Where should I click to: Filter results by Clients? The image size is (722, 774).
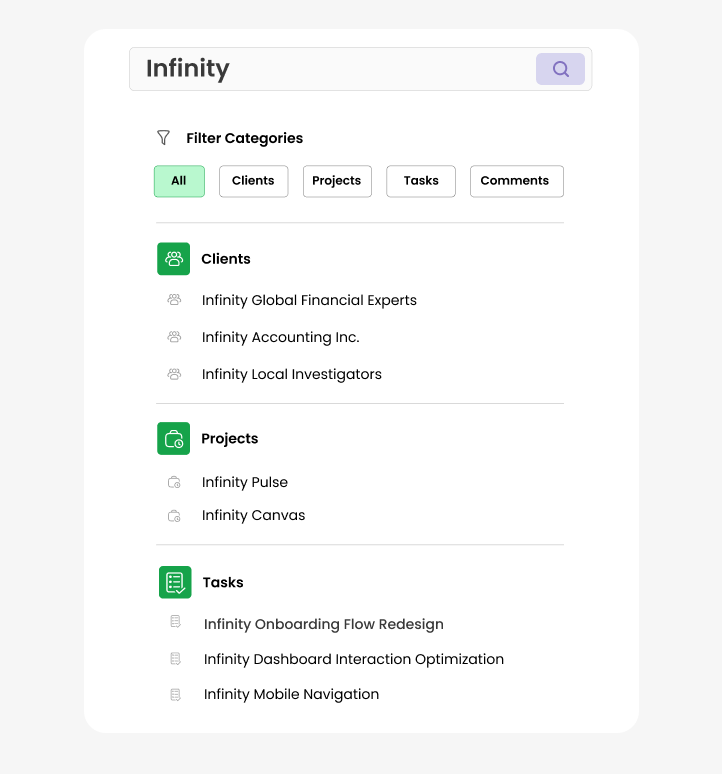point(253,181)
